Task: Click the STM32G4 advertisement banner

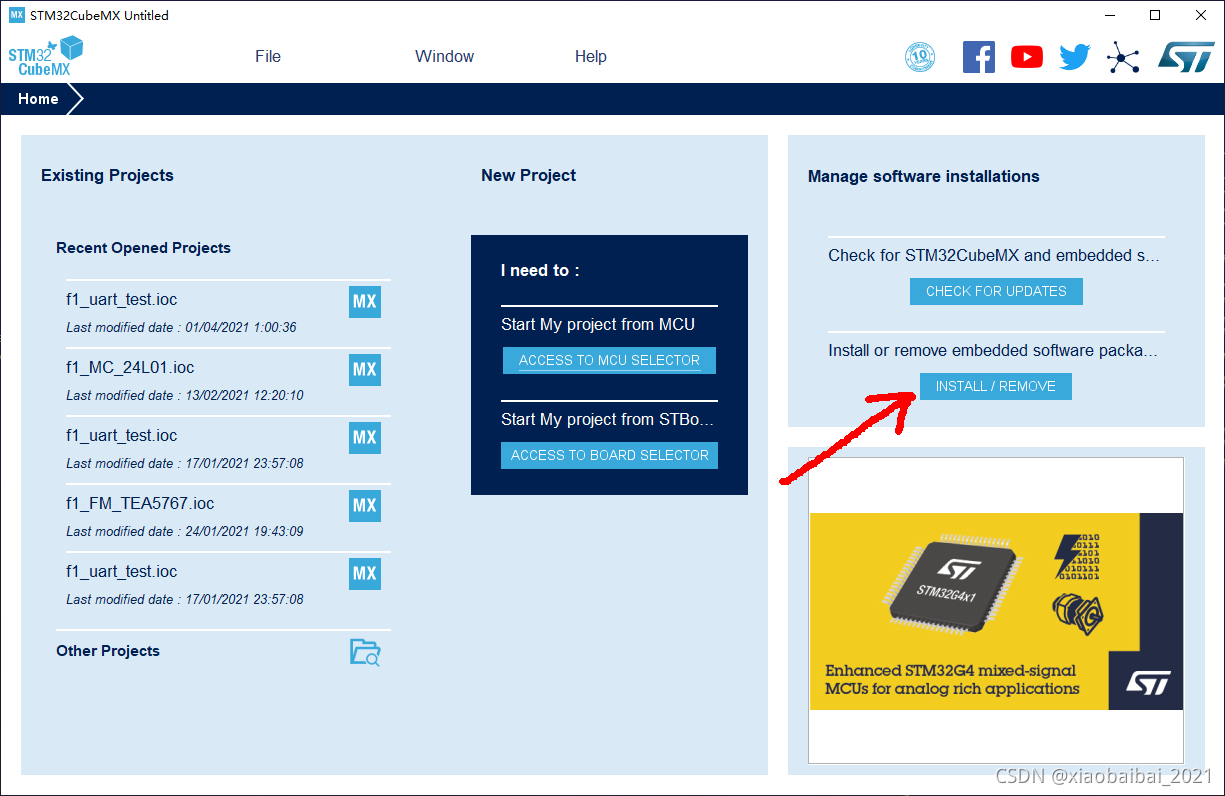Action: [996, 611]
